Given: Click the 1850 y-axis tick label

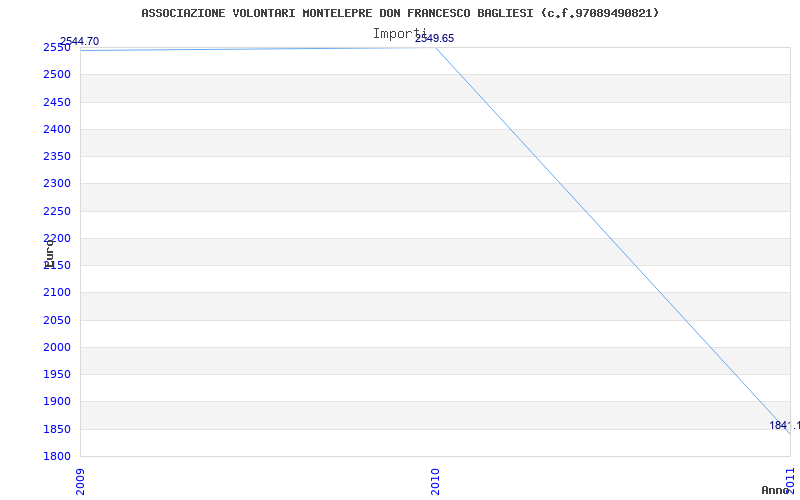Looking at the screenshot, I should (x=57, y=429).
